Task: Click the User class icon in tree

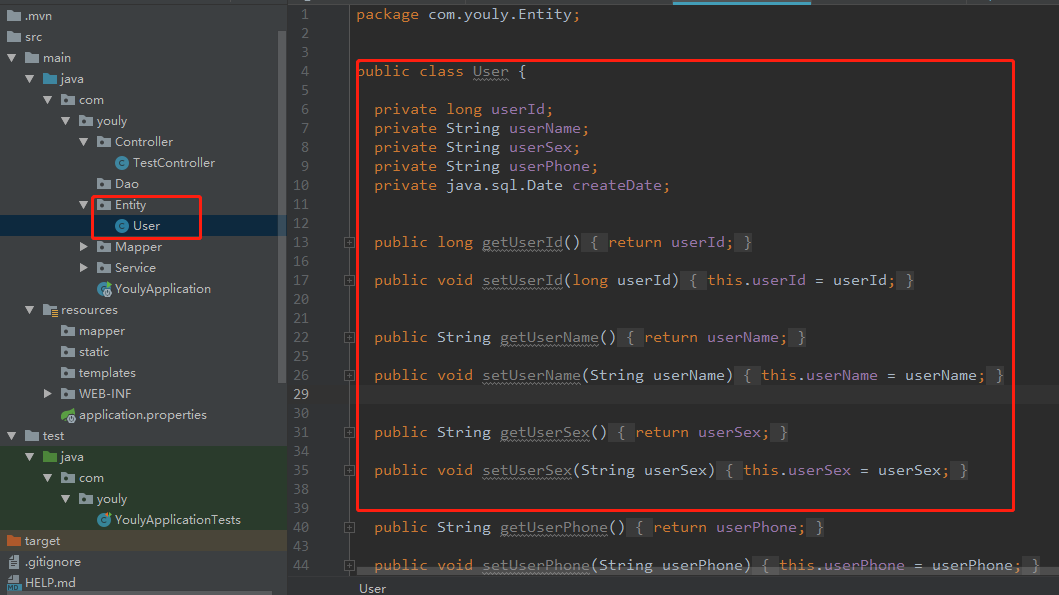Action: 122,226
